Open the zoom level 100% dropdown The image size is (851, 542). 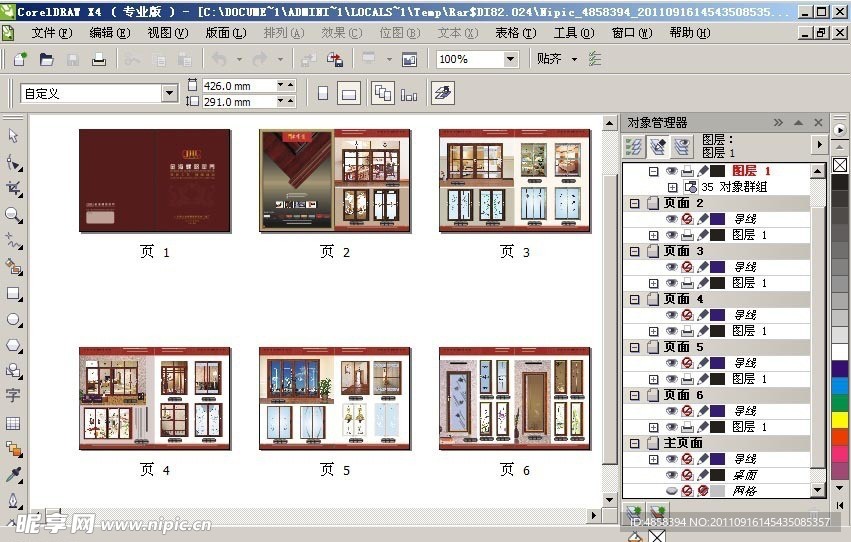(x=510, y=59)
